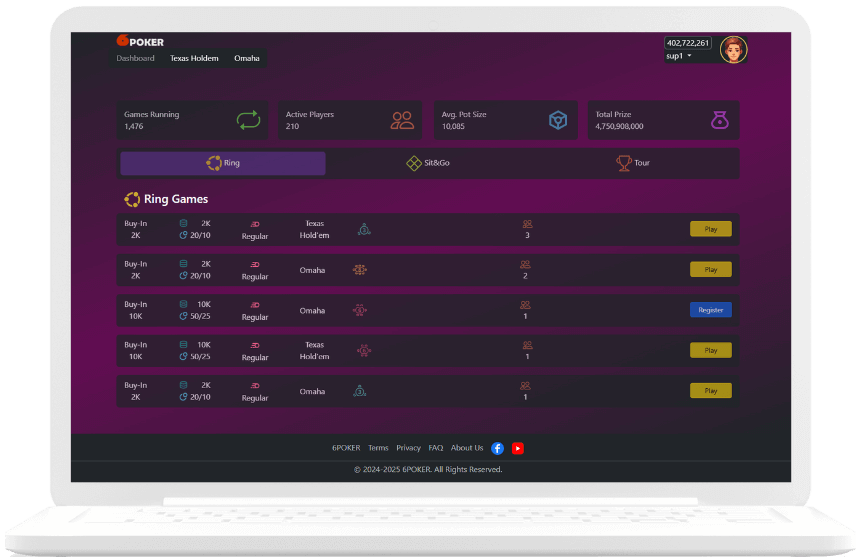The width and height of the screenshot is (858, 557).
Task: Open the Tour tab
Action: 633,163
